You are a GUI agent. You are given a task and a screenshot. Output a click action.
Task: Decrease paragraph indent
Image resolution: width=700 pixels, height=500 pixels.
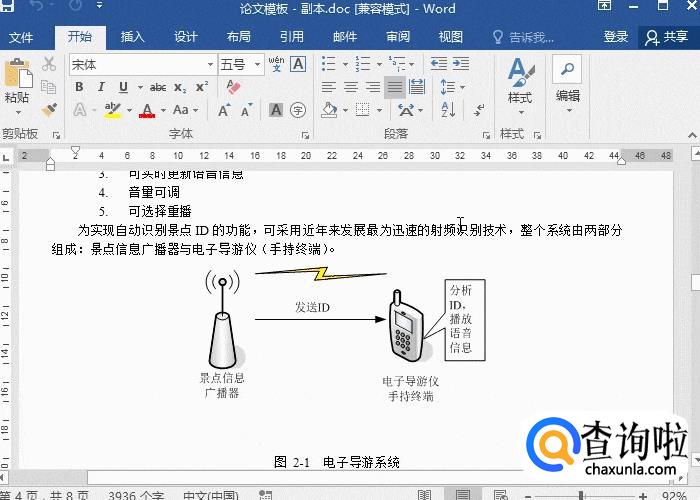point(439,64)
